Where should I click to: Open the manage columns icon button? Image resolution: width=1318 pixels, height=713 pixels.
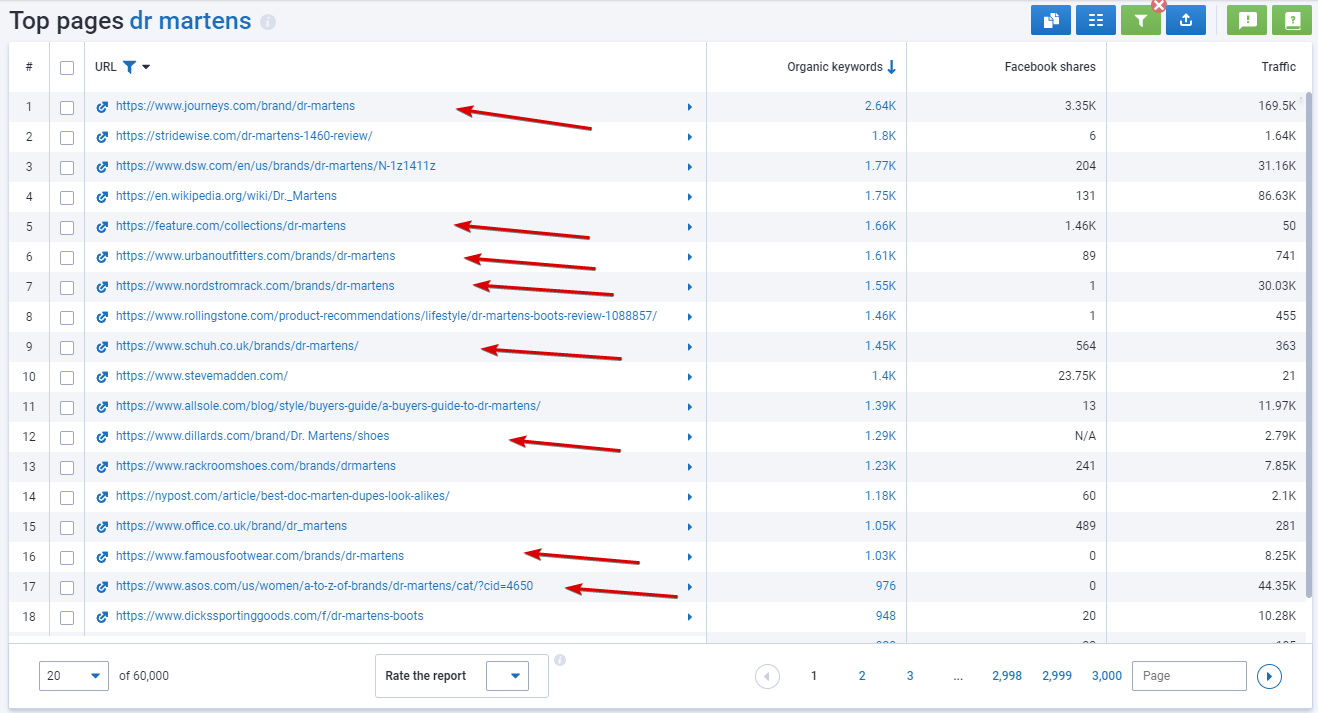point(1096,20)
